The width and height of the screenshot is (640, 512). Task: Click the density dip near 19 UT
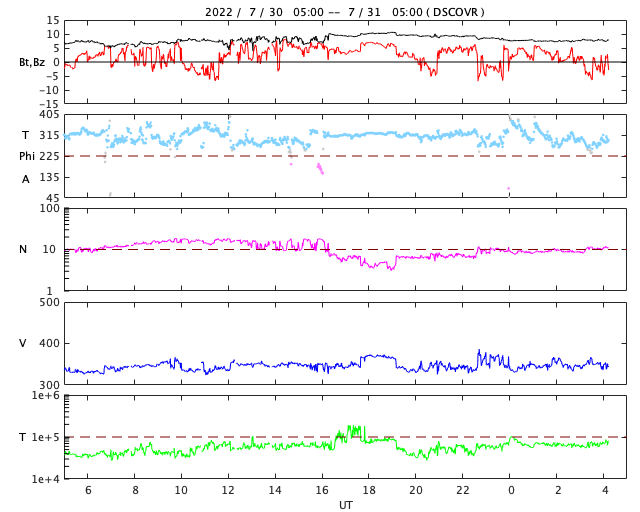click(x=391, y=267)
